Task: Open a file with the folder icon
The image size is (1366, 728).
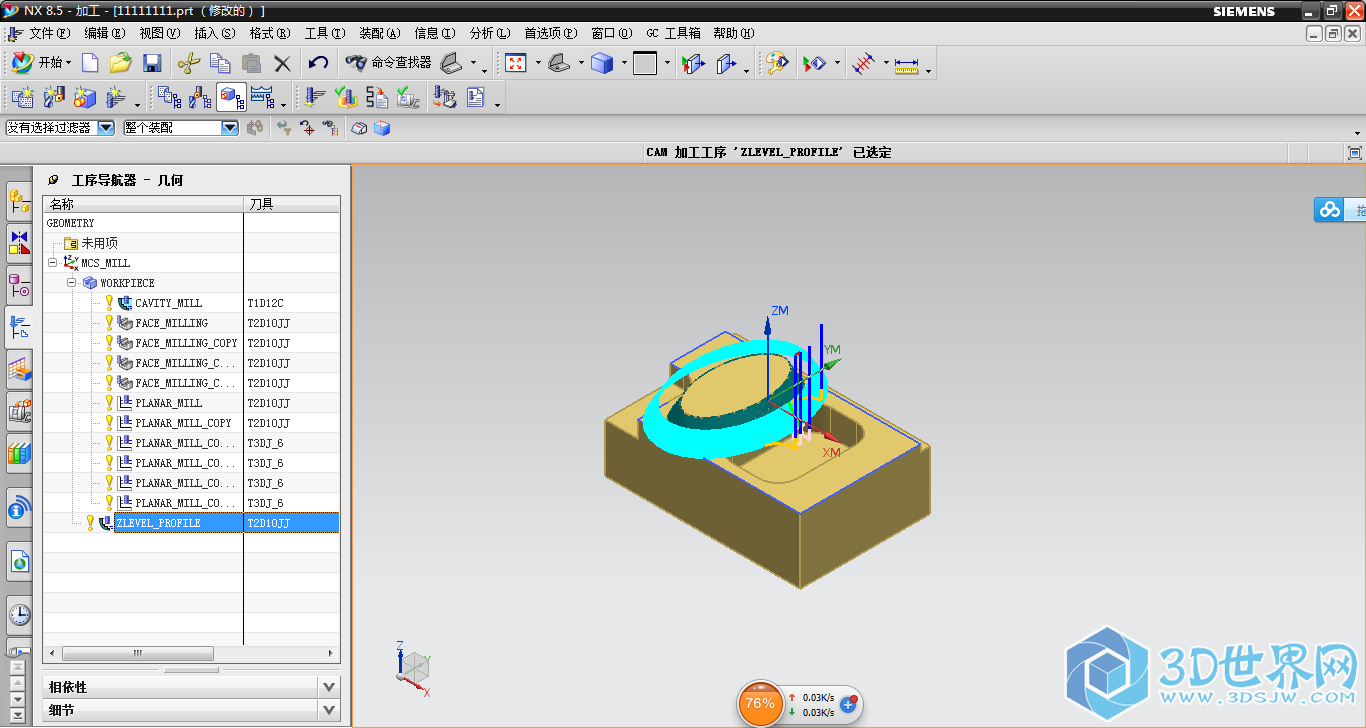Action: coord(121,63)
